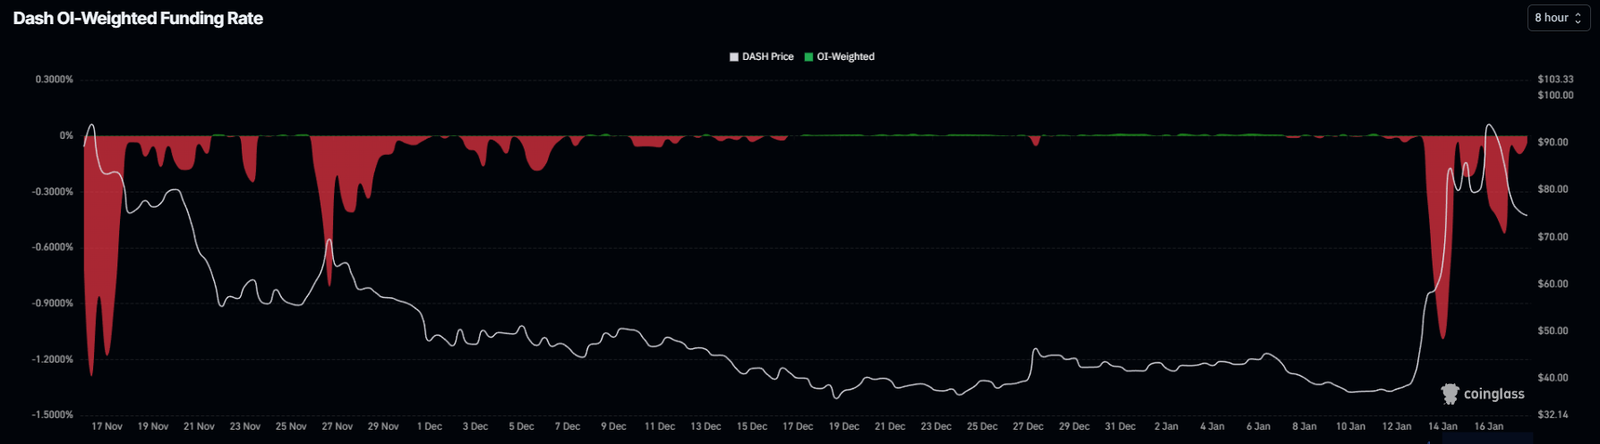The image size is (1600, 444).
Task: Click the 25 Dec date label
Action: (x=982, y=426)
